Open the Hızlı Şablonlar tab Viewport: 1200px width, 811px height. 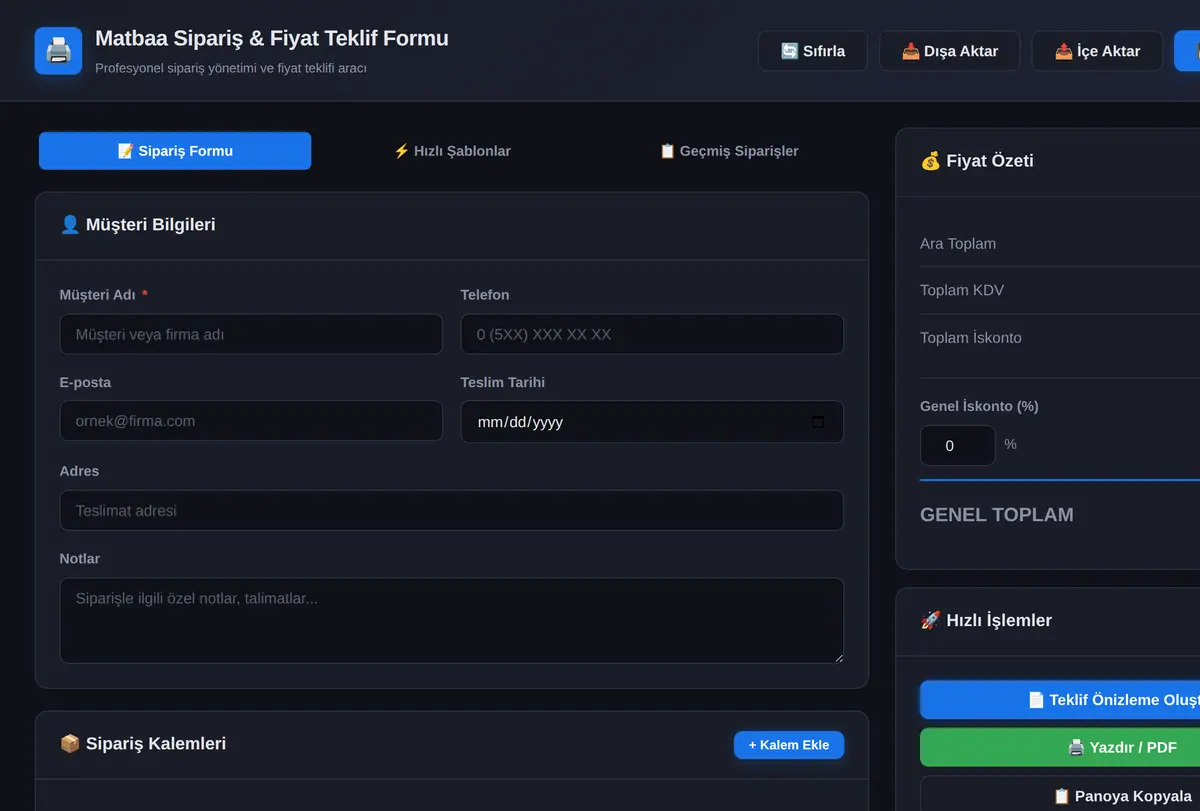(x=452, y=151)
